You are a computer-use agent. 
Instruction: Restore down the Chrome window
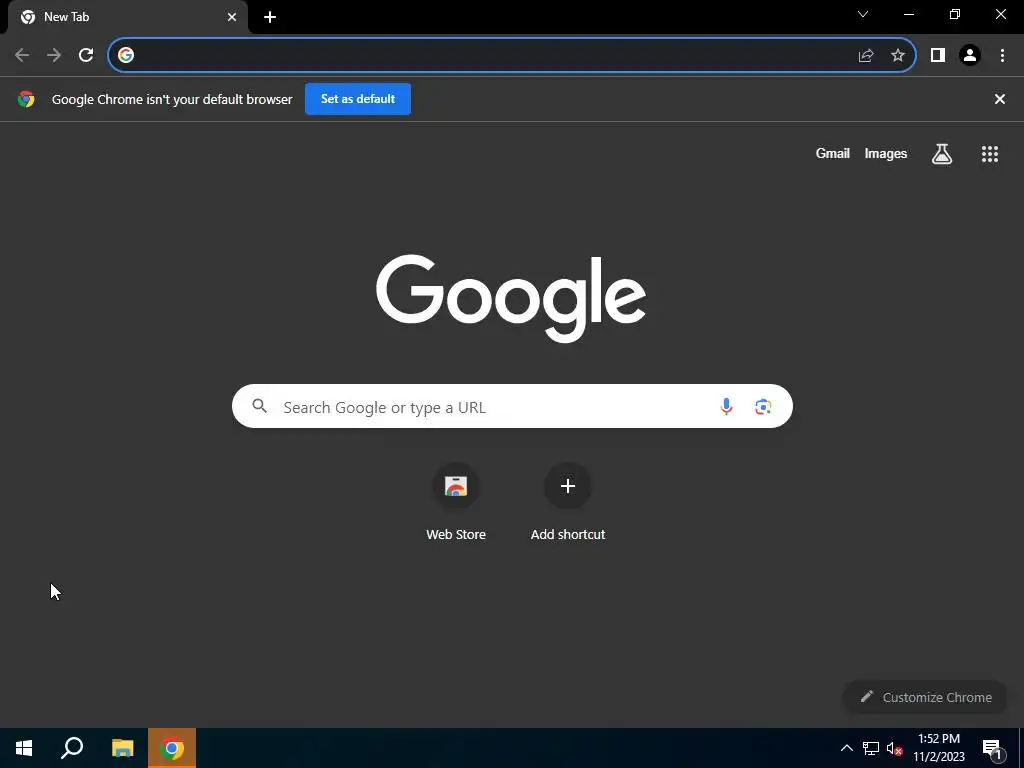click(x=955, y=14)
